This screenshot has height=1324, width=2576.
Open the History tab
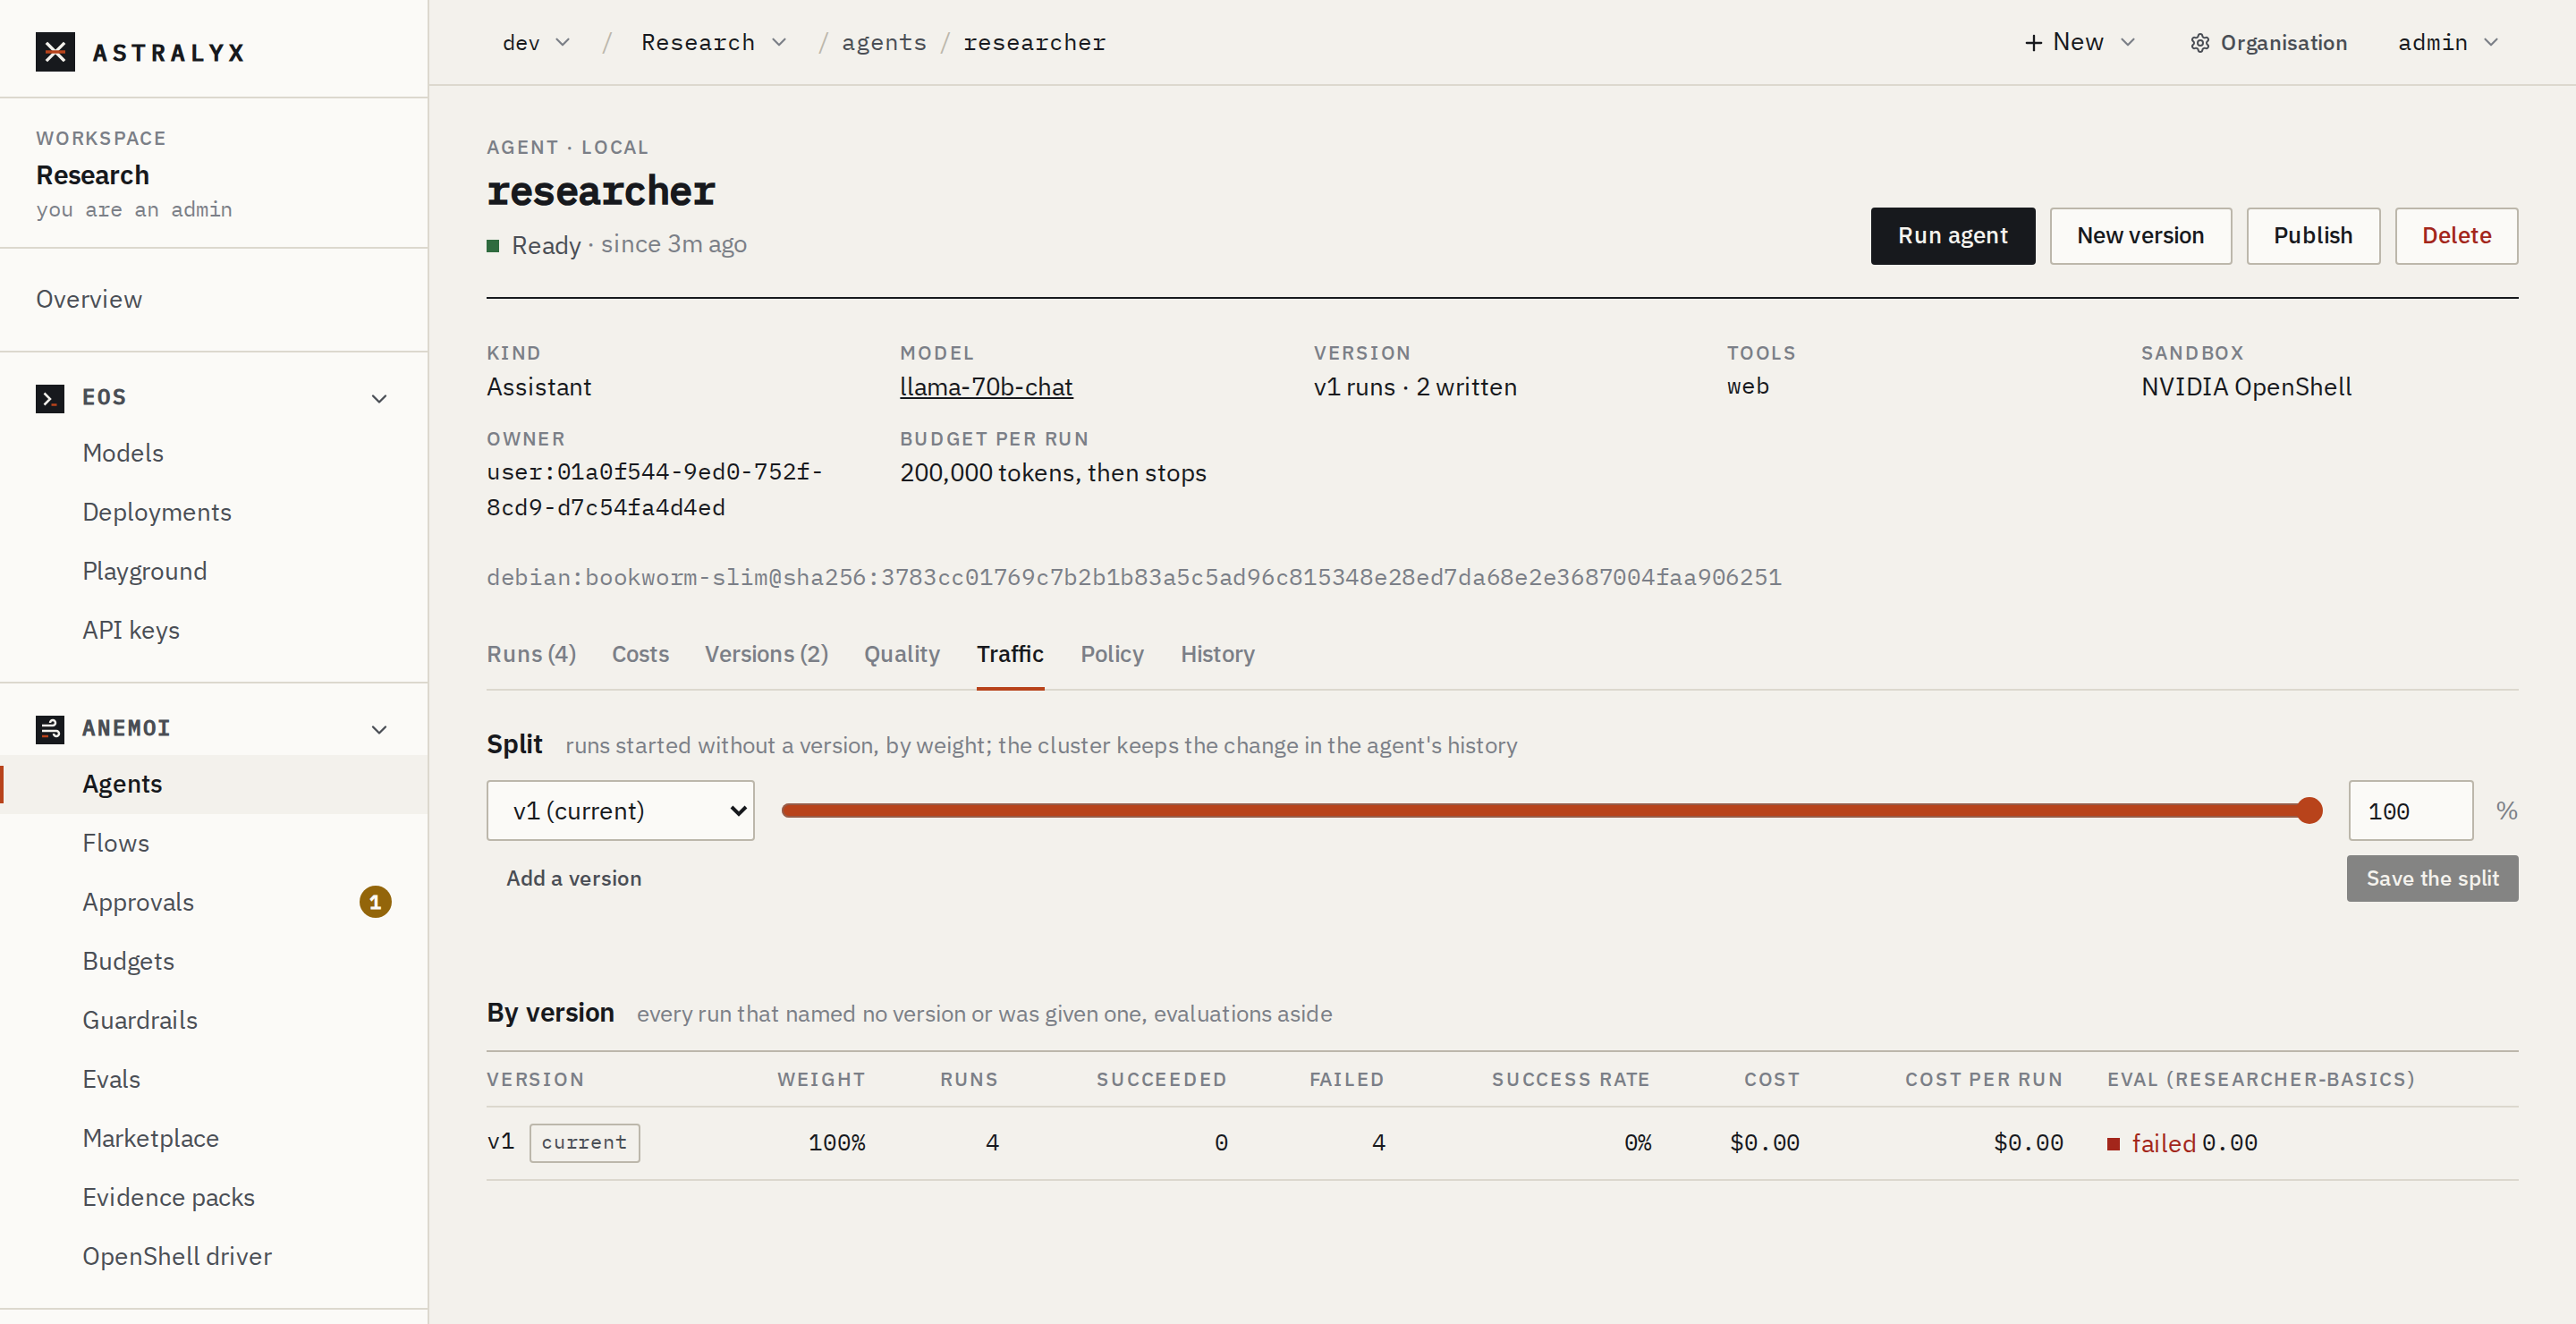[x=1217, y=654]
